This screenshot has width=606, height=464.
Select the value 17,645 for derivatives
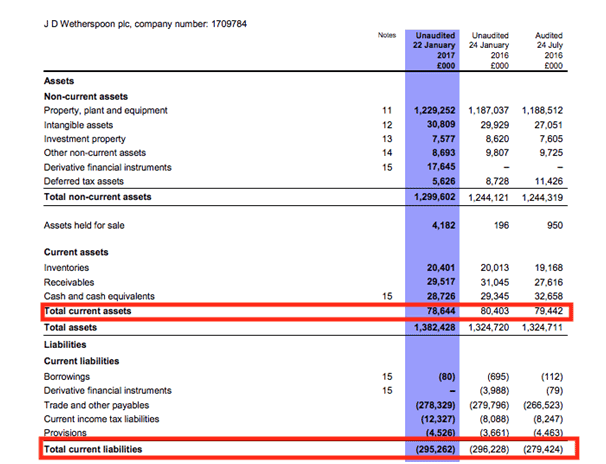(x=441, y=167)
